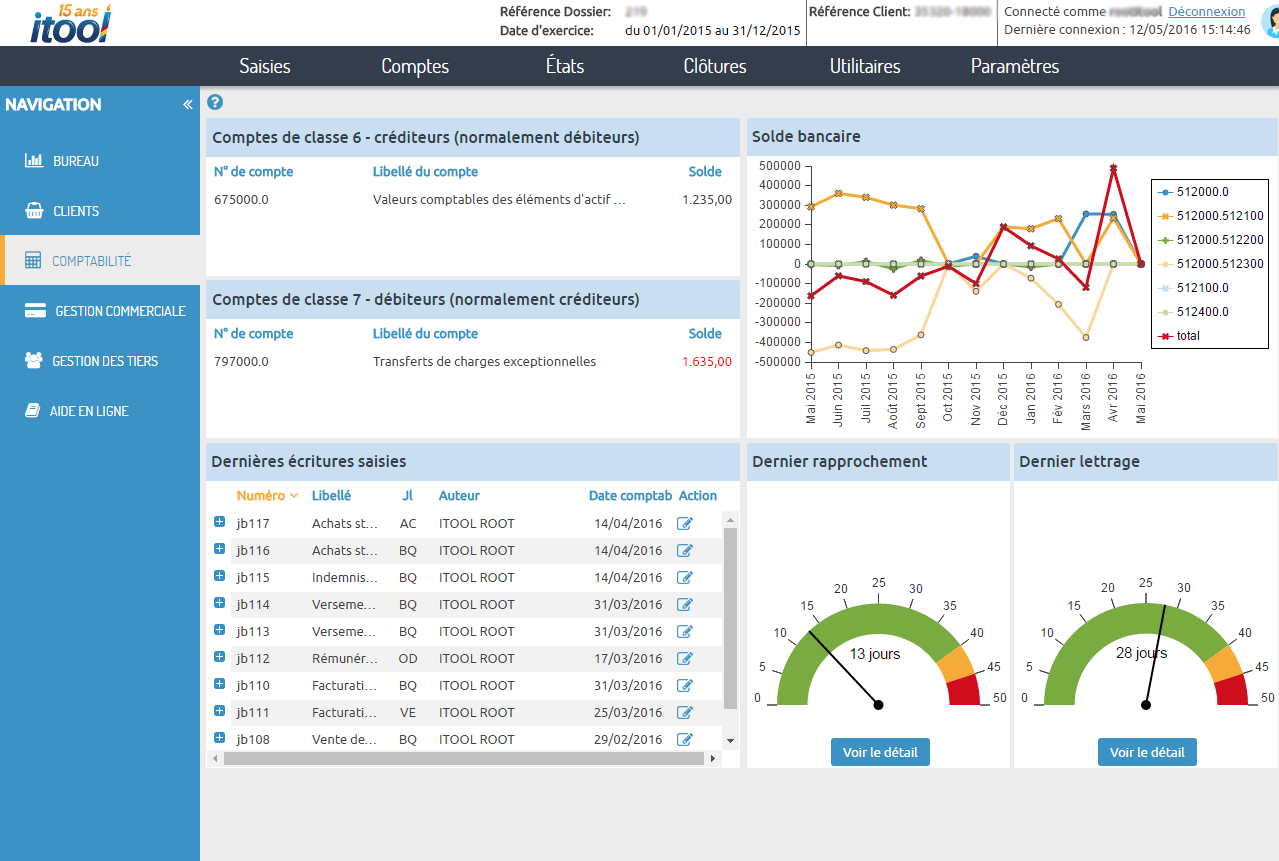Click the Aide en Ligne book icon
The image size is (1279, 861).
[x=32, y=411]
